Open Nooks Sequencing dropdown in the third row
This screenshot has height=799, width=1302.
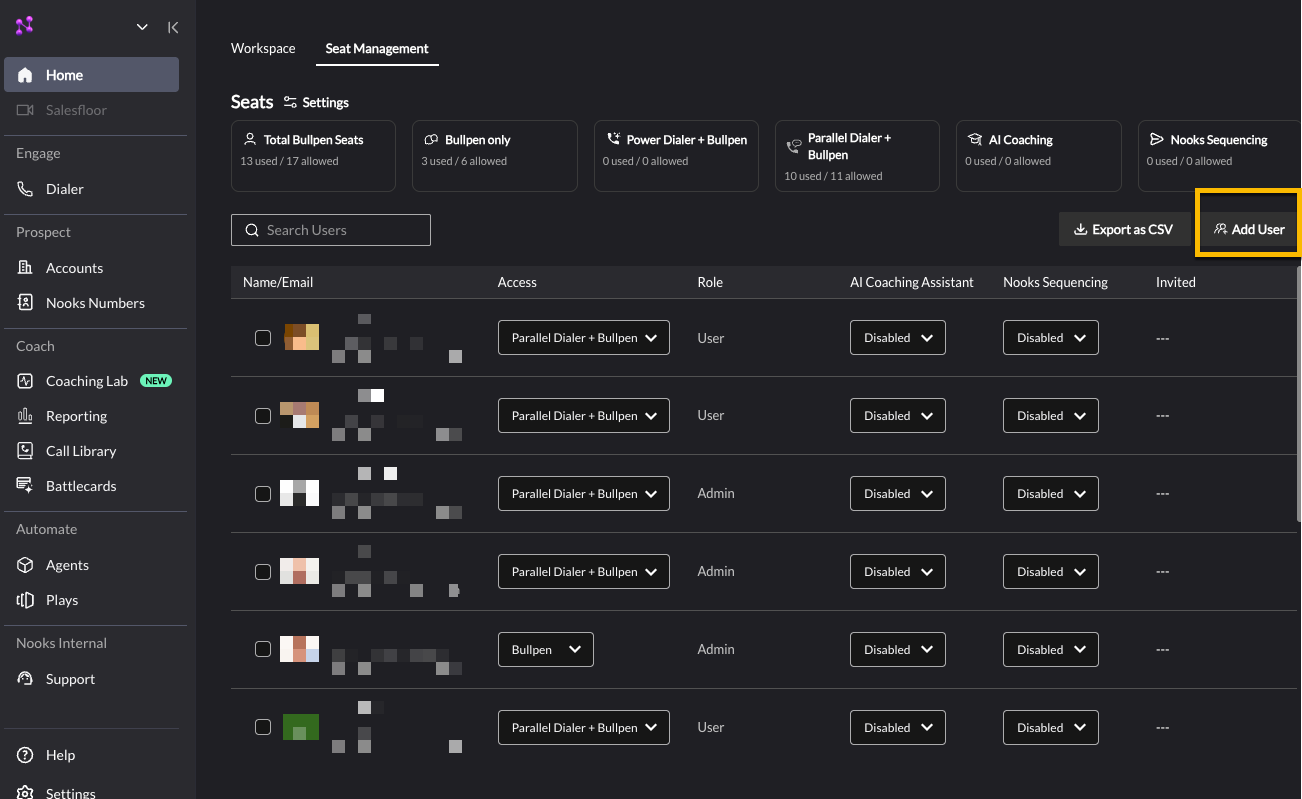coord(1051,494)
